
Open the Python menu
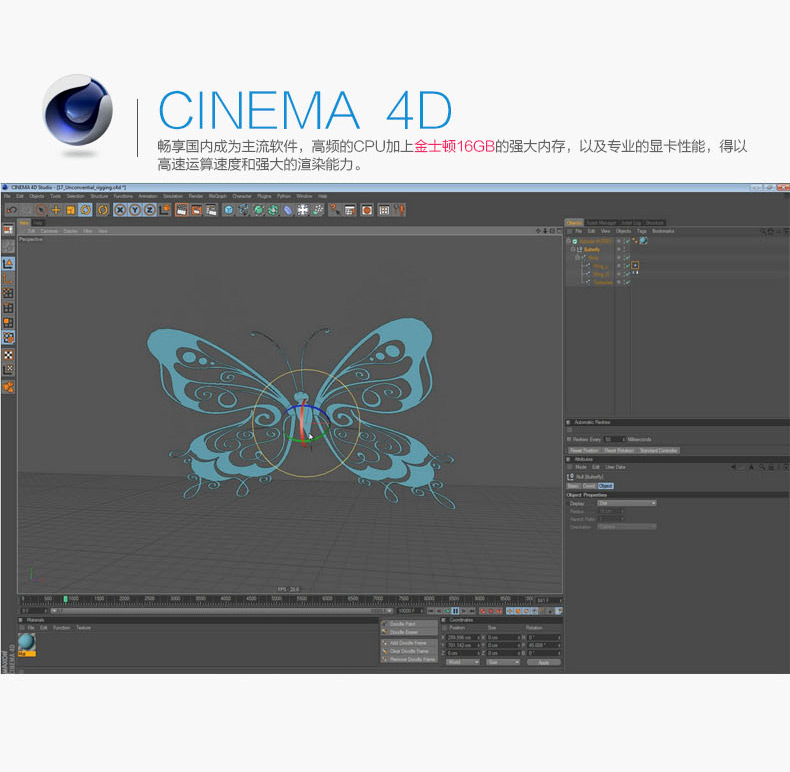(284, 196)
